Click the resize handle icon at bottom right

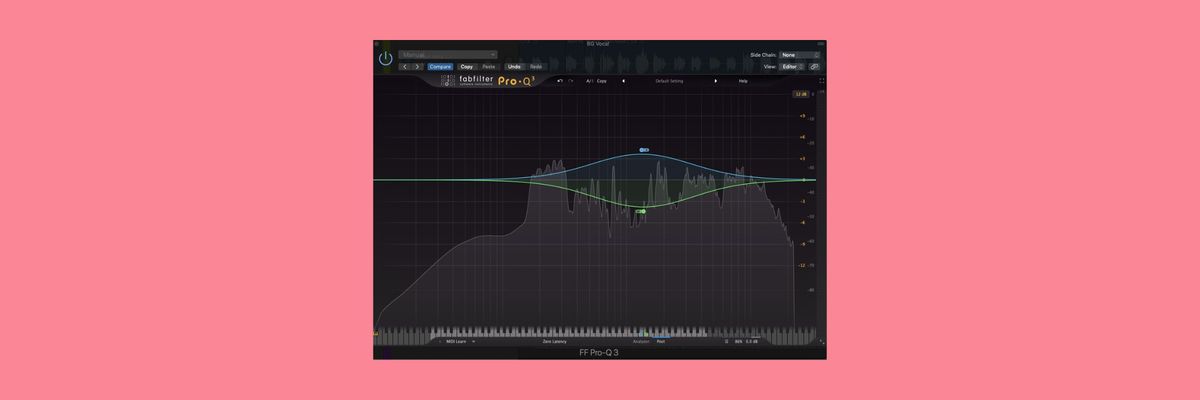821,341
